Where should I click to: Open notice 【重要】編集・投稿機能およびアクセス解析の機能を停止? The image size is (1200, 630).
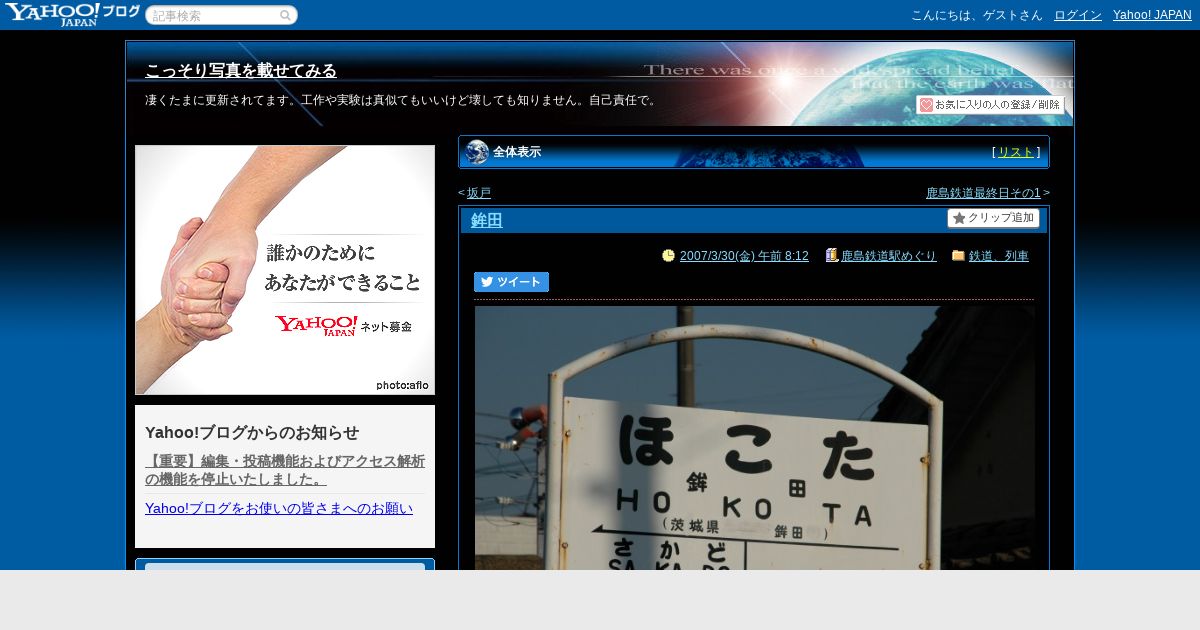pos(285,470)
